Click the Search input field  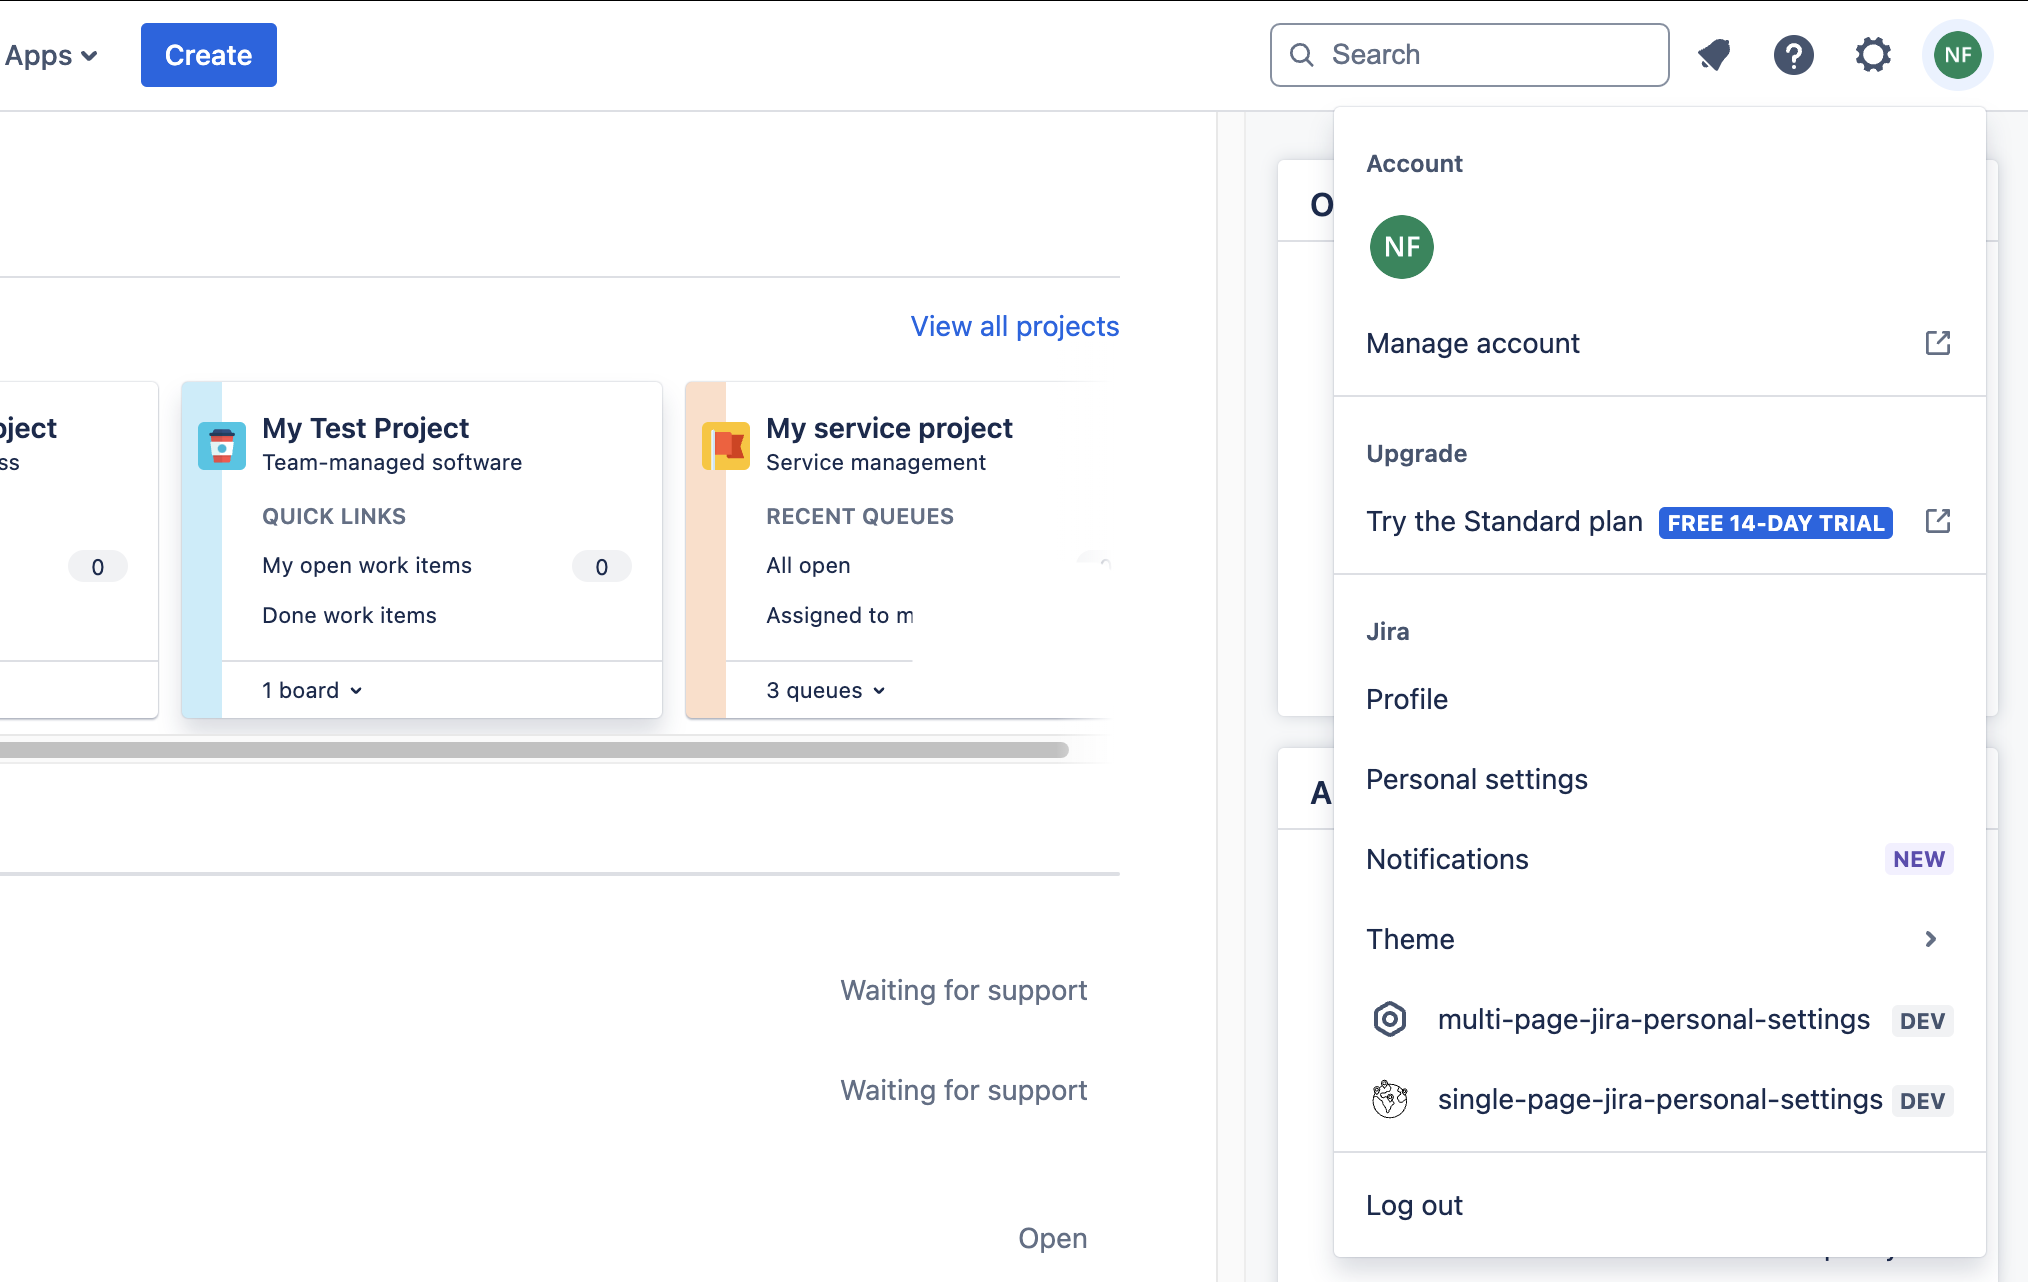(x=1471, y=55)
